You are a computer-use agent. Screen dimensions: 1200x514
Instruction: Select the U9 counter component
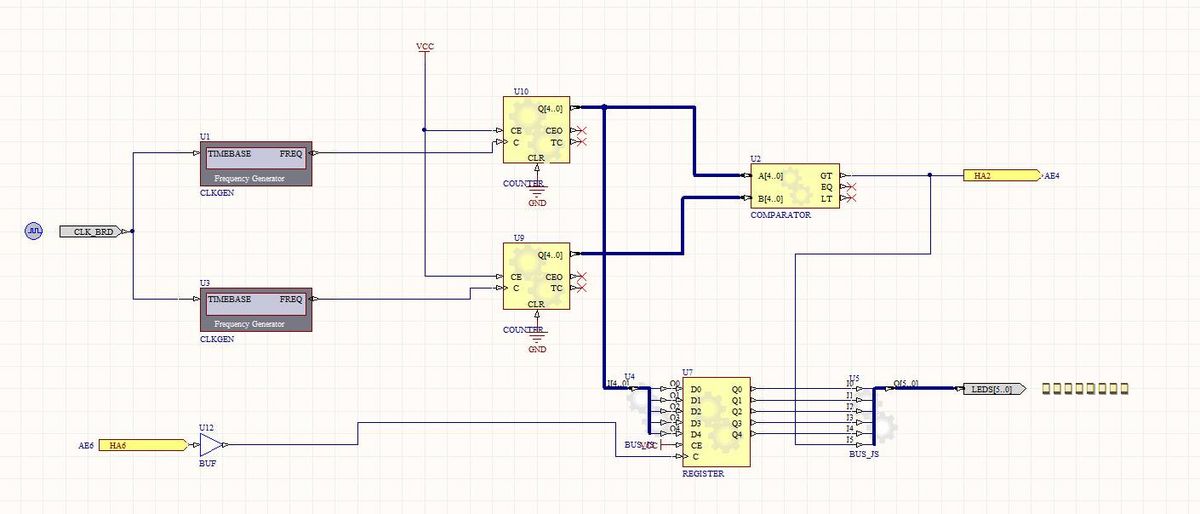coord(535,278)
